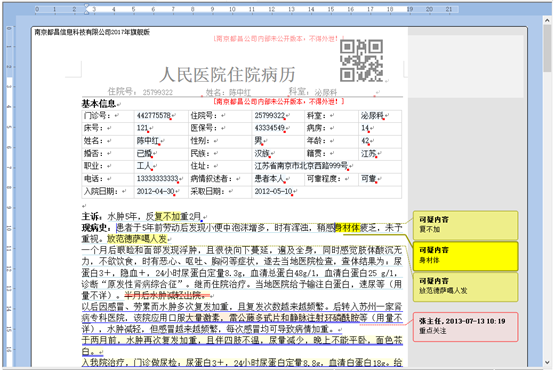Click the scroll-up arrow of the vertical scrollbar
Image resolution: width=555 pixels, height=370 pixels.
[x=548, y=20]
